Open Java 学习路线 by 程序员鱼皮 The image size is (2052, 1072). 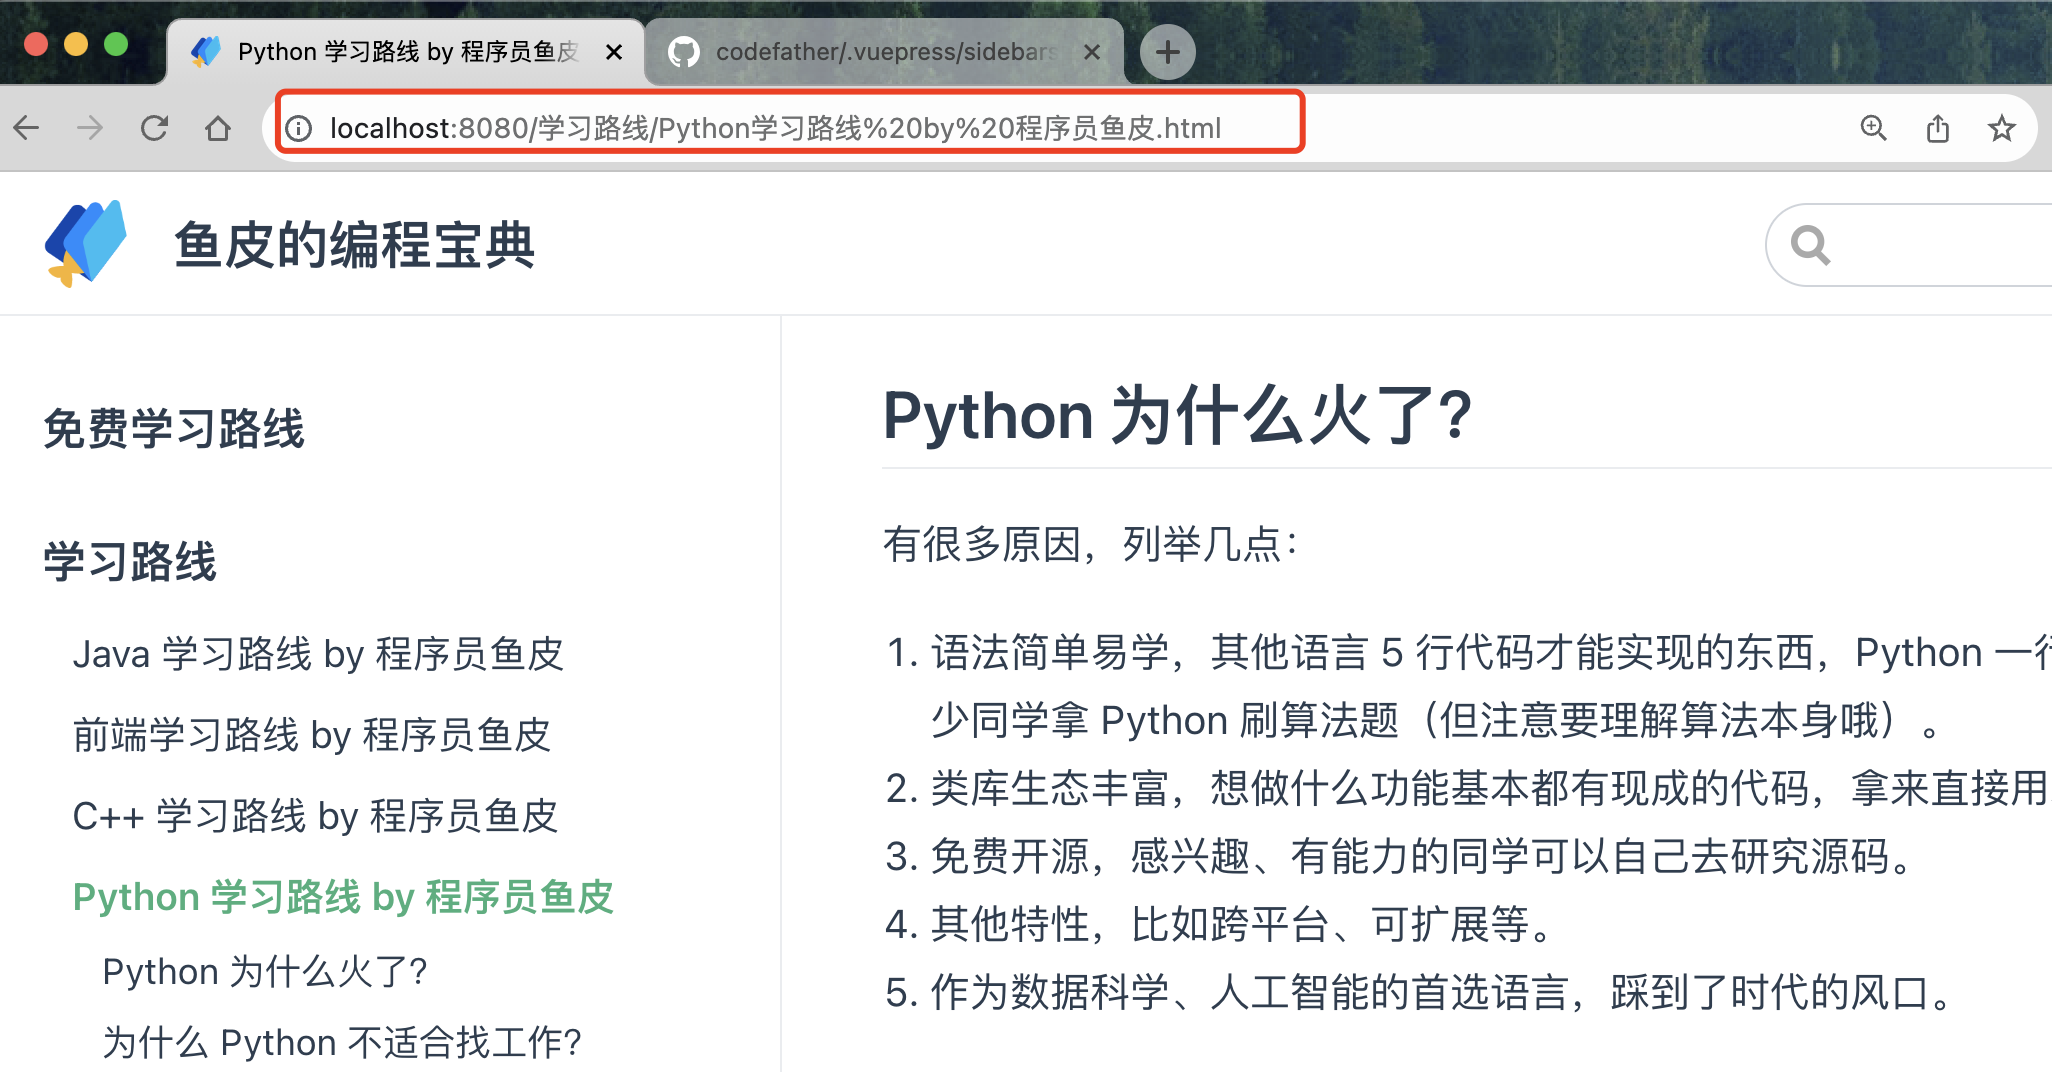coord(318,654)
